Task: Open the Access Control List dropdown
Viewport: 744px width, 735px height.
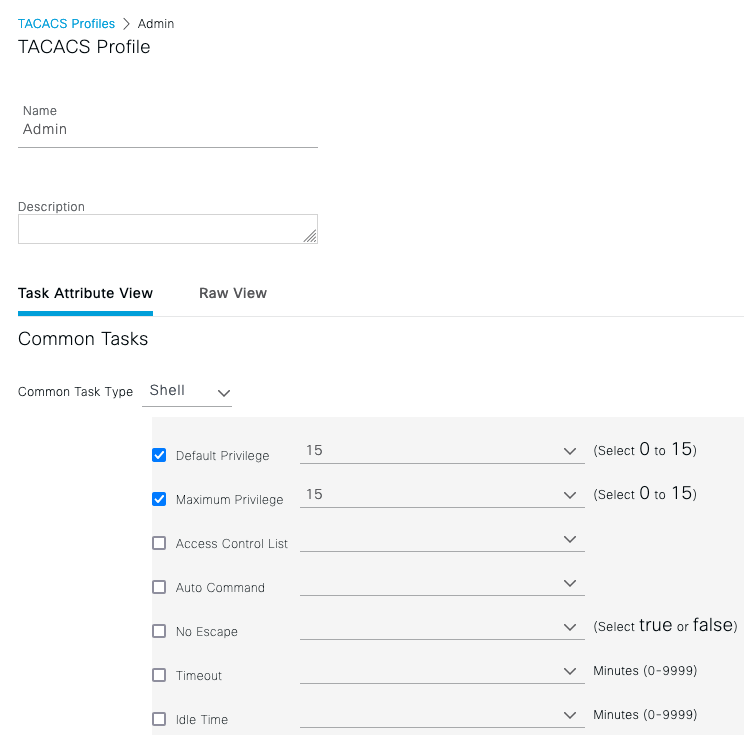Action: pos(441,540)
